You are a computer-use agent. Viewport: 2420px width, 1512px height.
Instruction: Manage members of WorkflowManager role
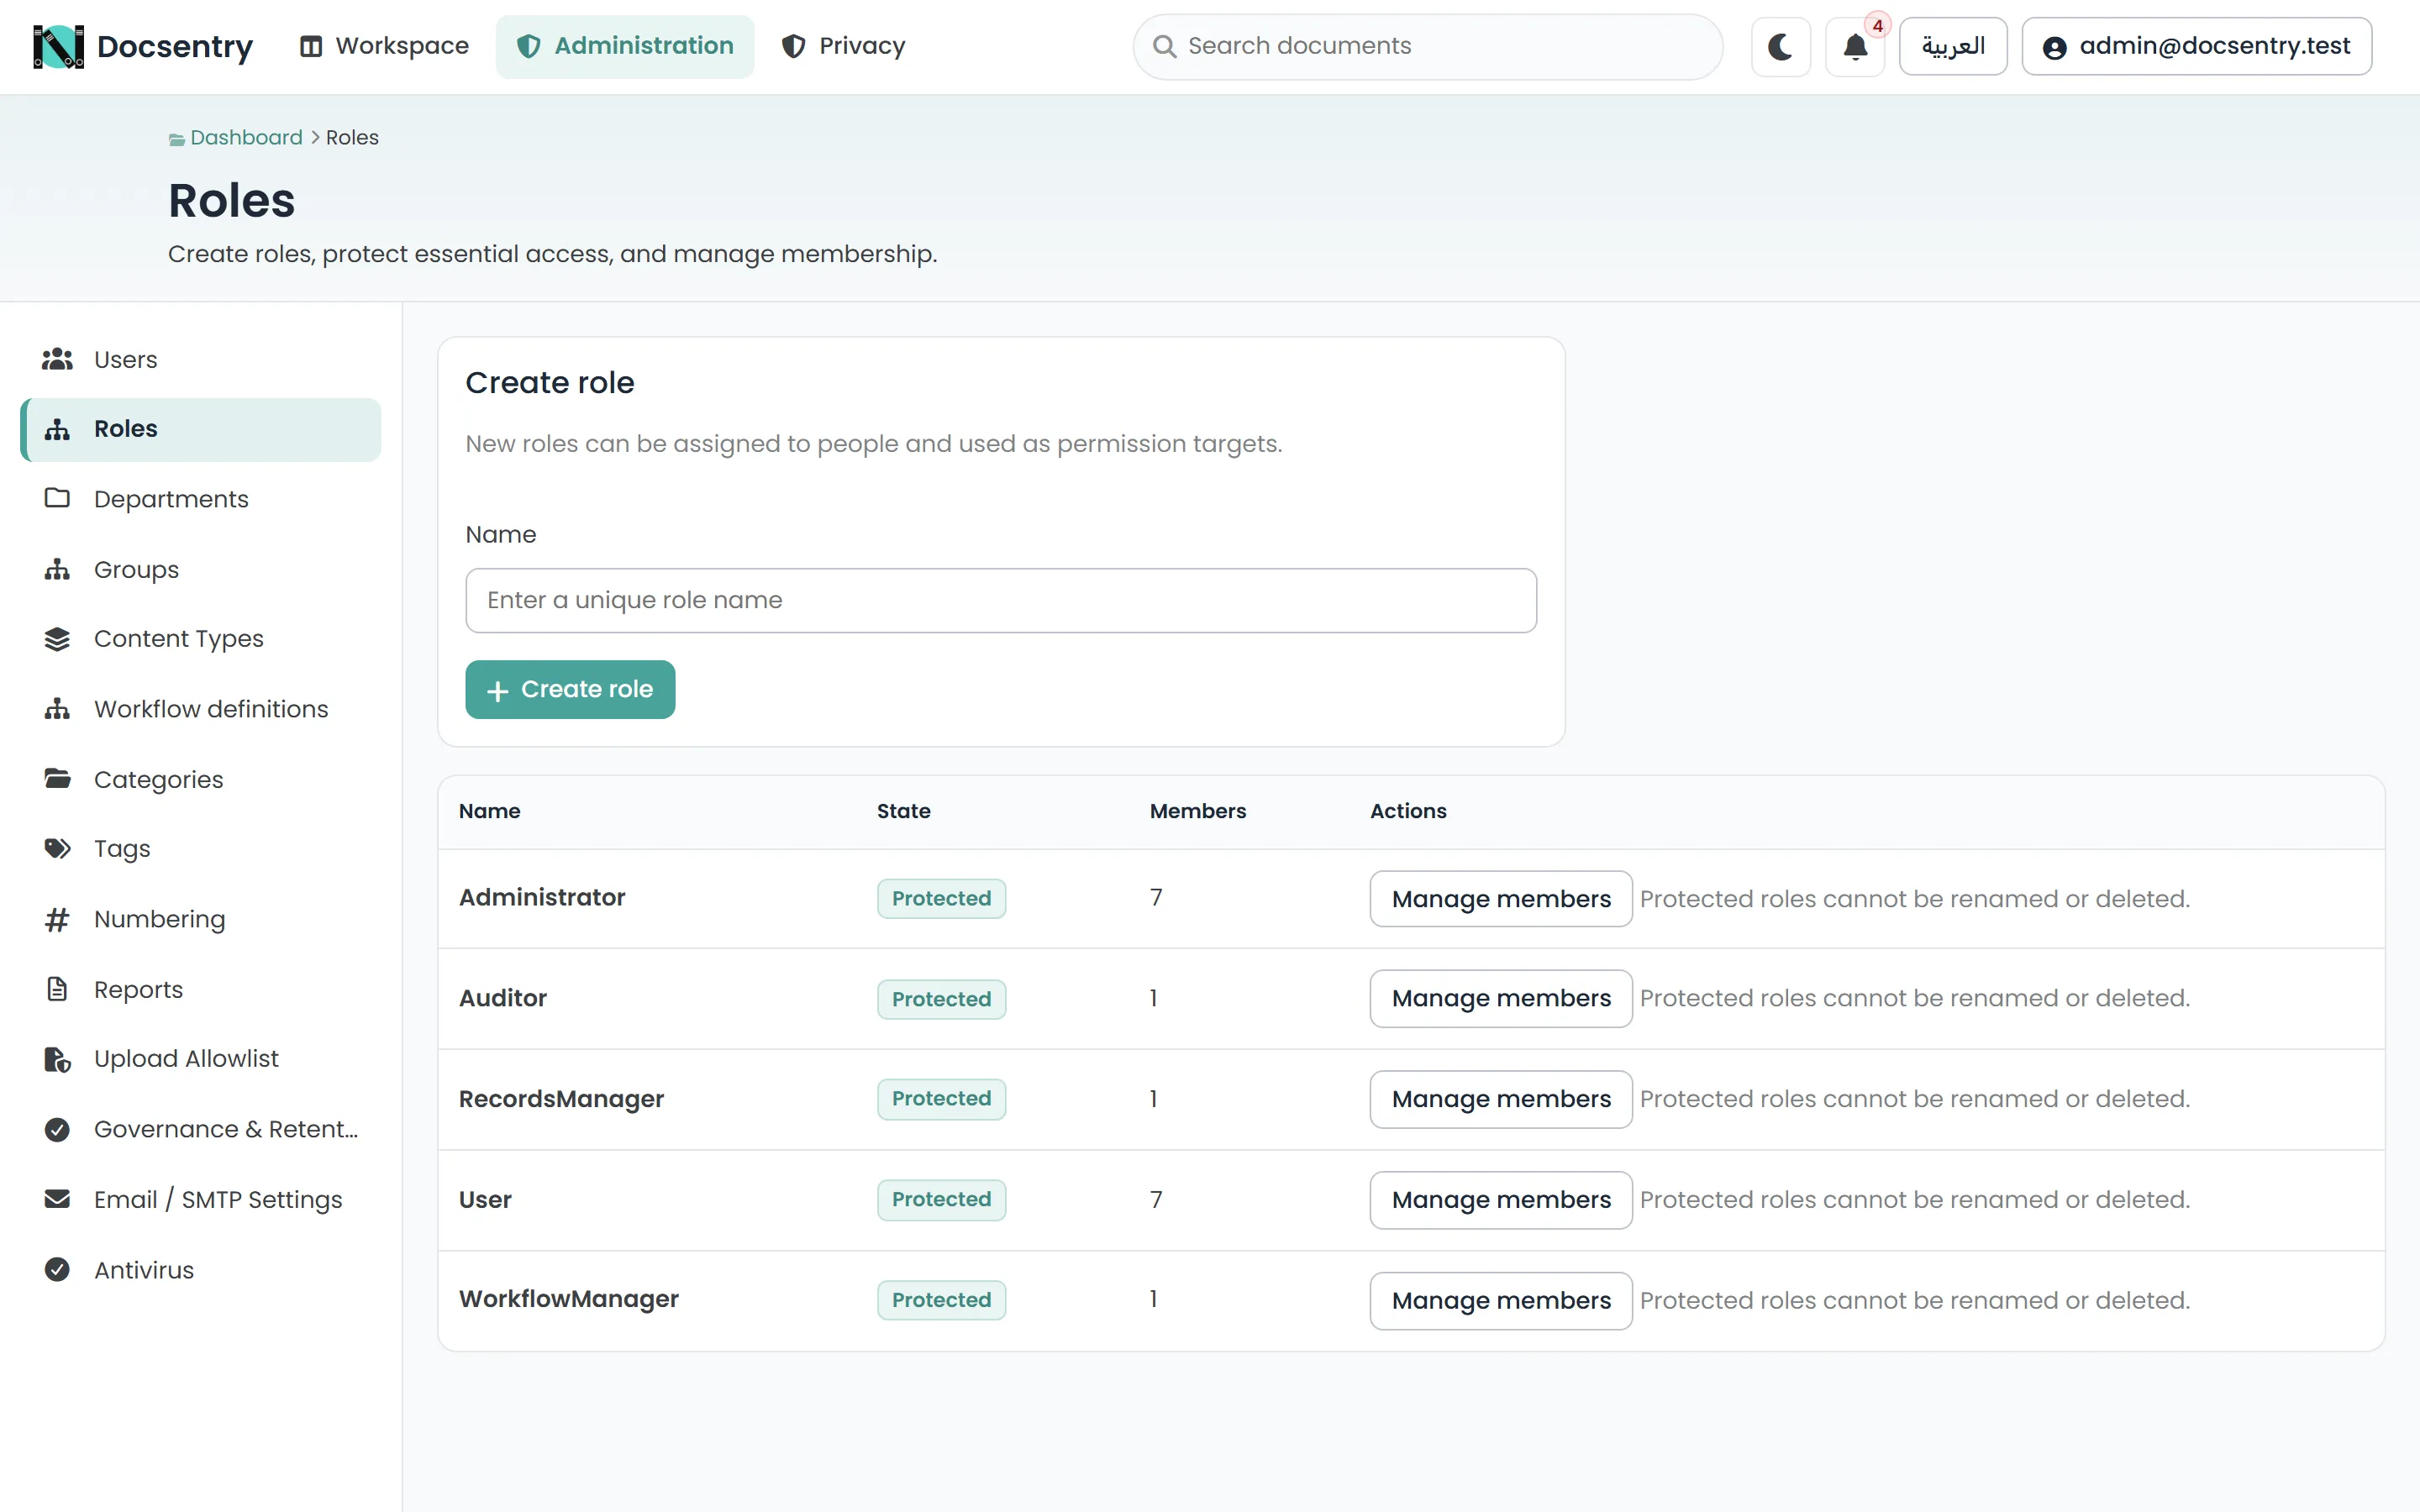click(1501, 1300)
